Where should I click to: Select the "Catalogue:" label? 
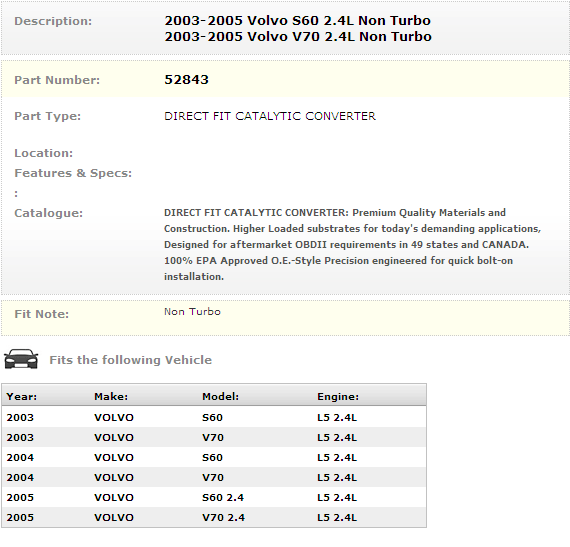pos(49,213)
